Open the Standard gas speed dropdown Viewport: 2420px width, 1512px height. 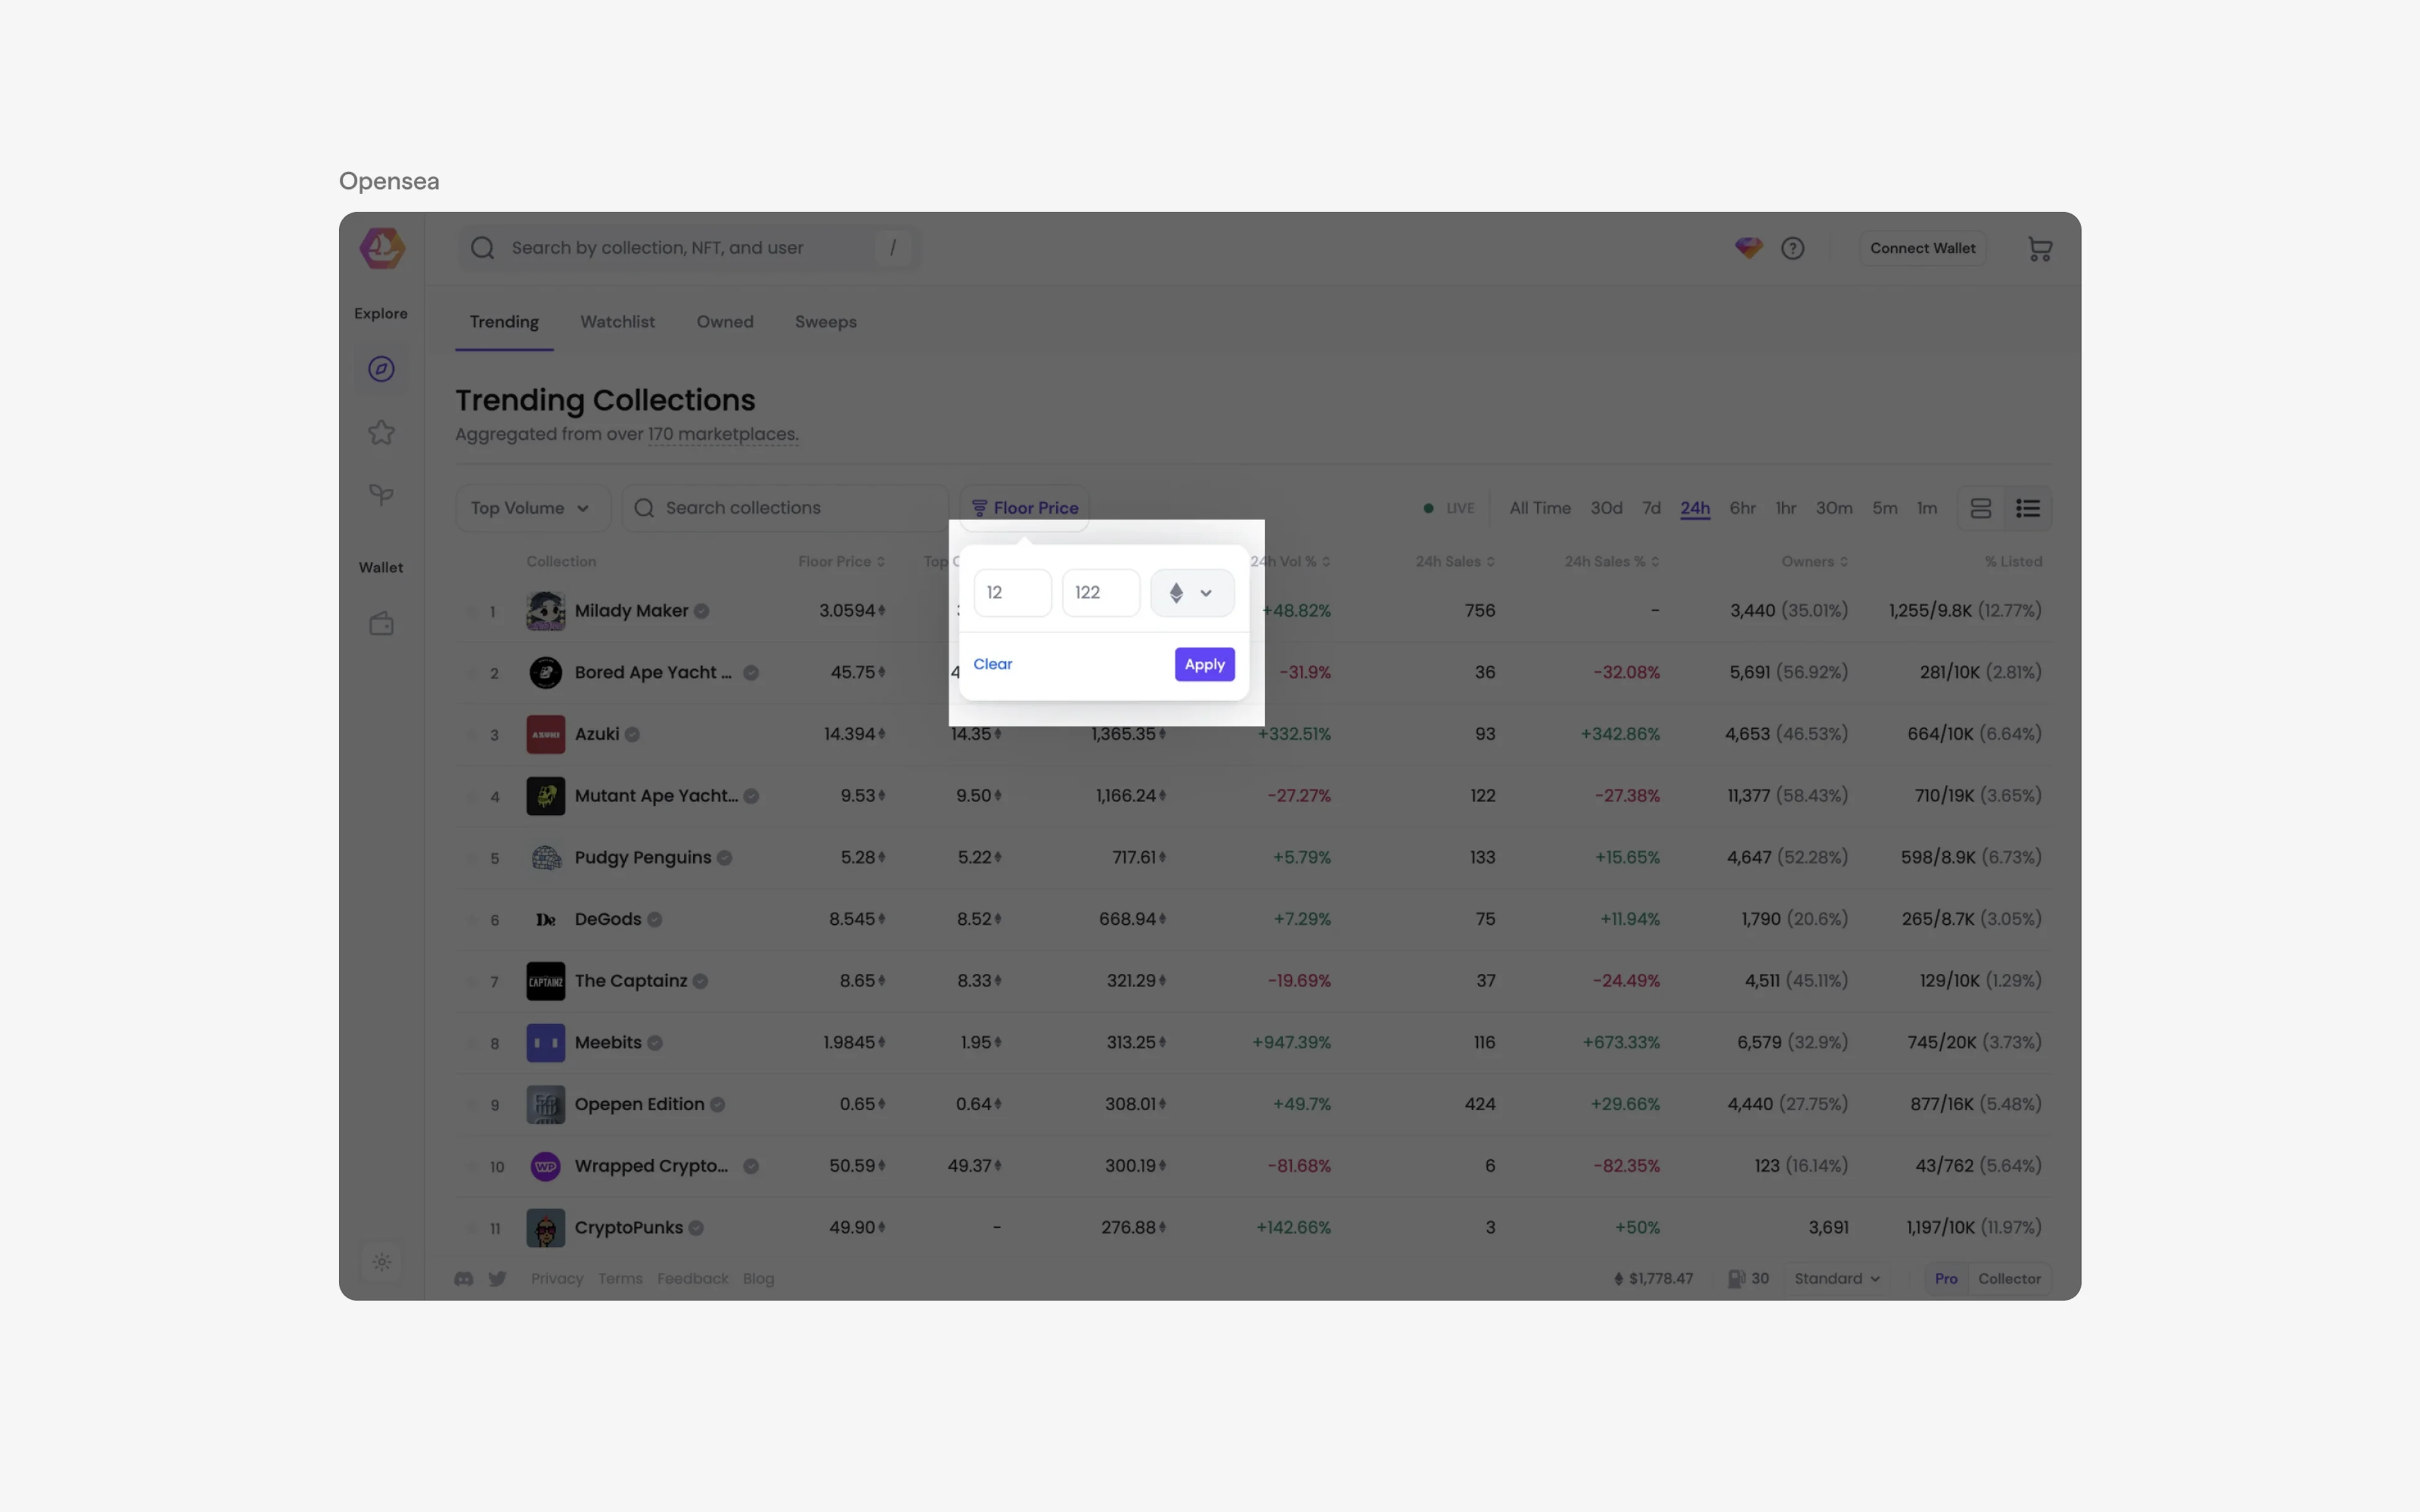coord(1837,1278)
